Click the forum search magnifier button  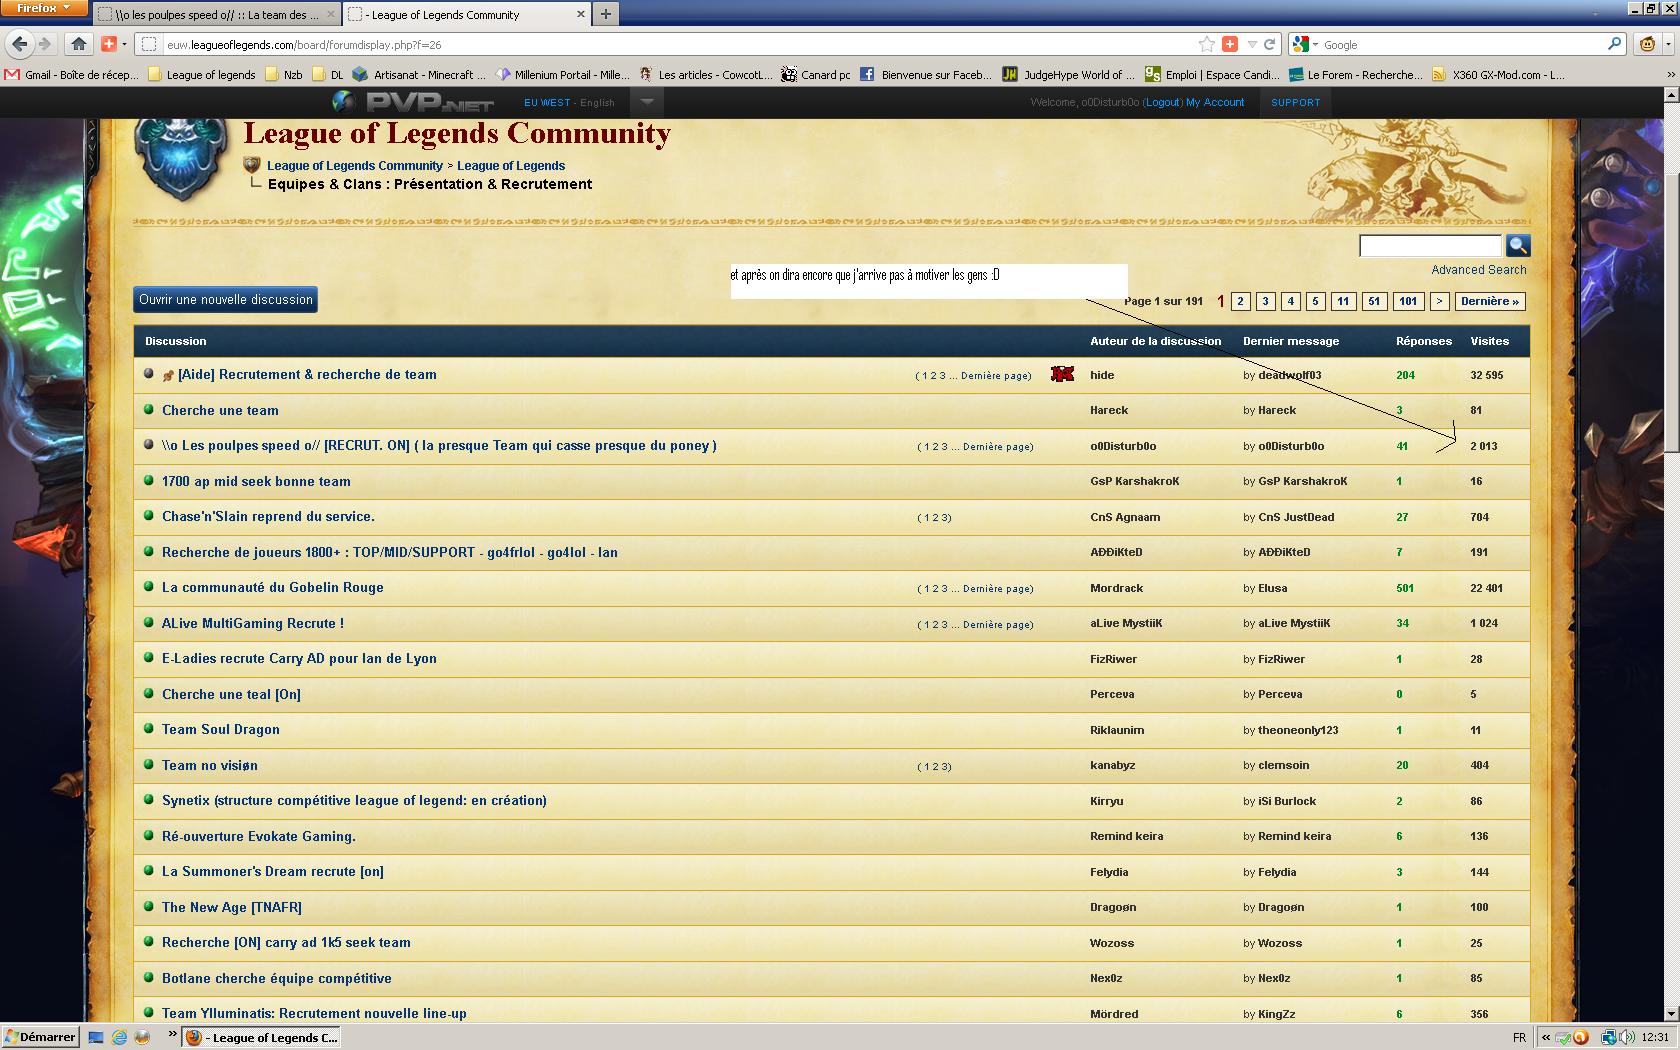[x=1517, y=245]
